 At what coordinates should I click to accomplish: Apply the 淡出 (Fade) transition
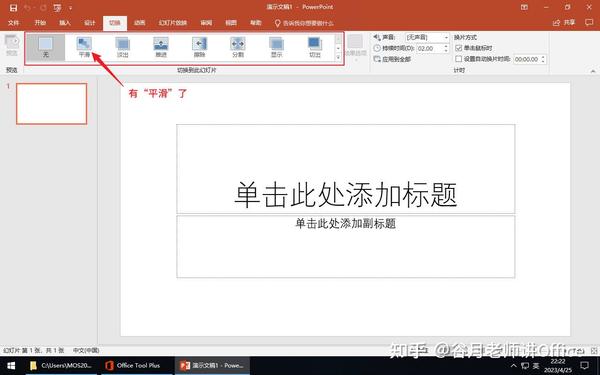122,47
